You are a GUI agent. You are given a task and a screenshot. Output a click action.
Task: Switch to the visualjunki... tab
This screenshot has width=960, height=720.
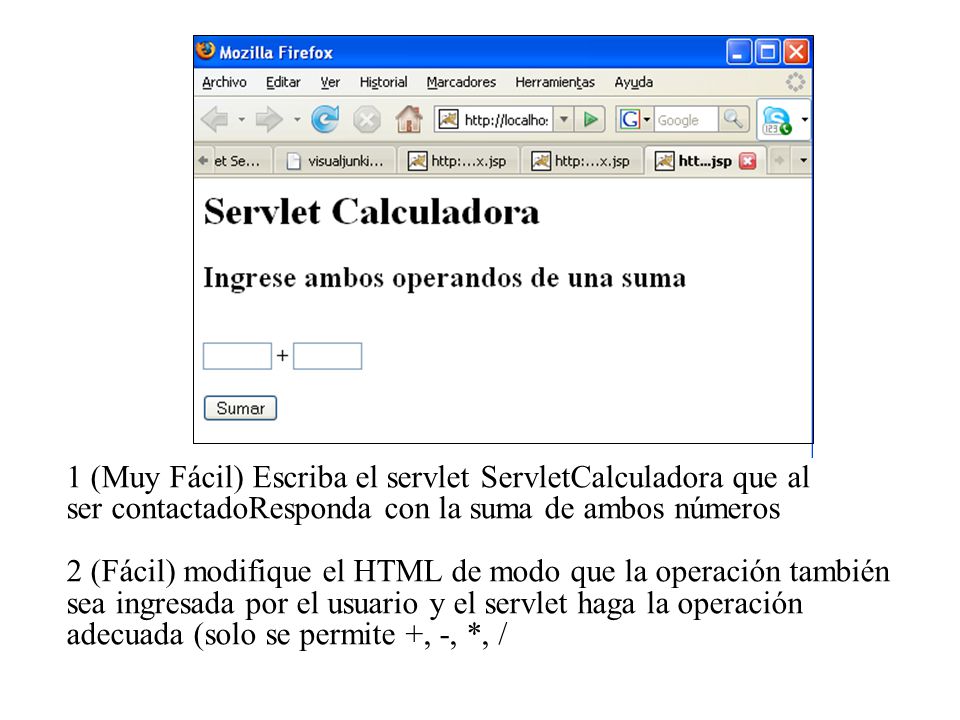click(336, 161)
